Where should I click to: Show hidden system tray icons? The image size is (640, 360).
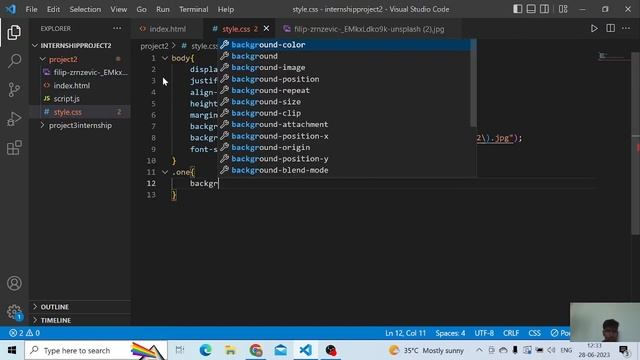[479, 350]
